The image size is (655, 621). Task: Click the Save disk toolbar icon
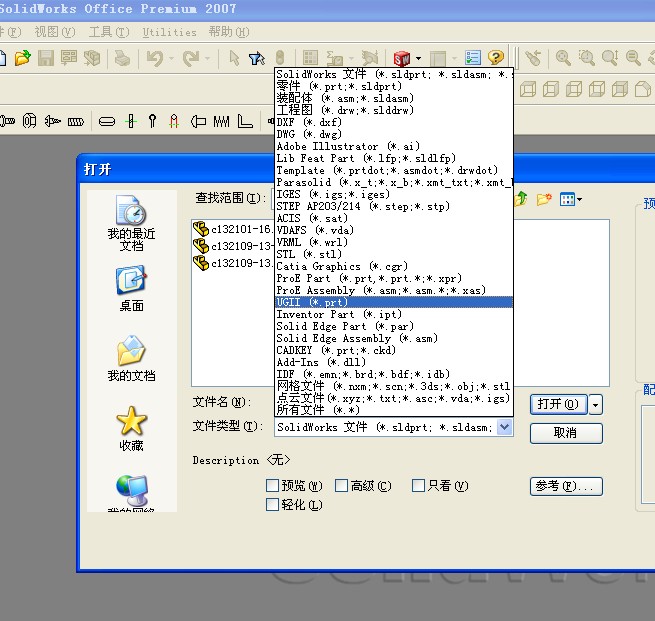click(46, 58)
